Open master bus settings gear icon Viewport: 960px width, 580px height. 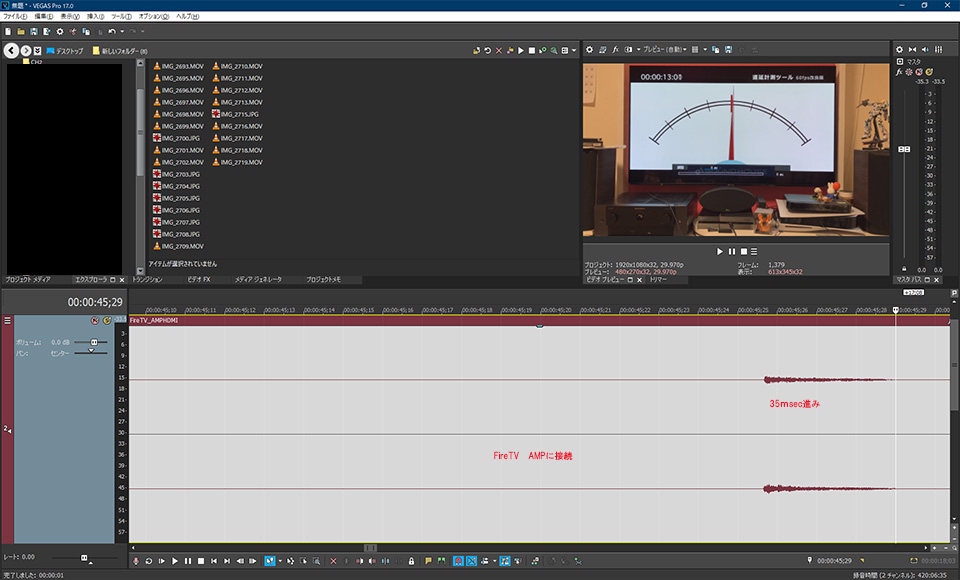(899, 49)
